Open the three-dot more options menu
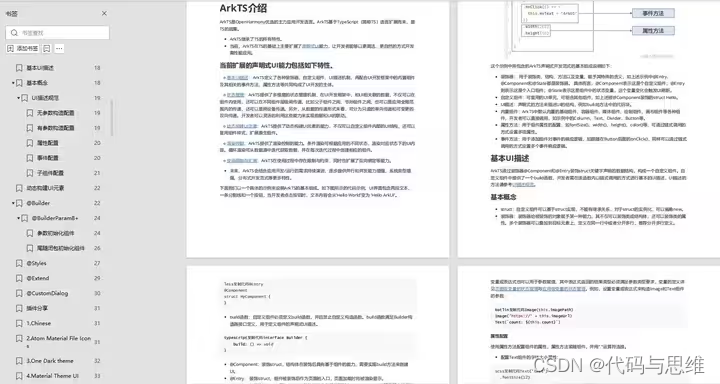This screenshot has height=384, width=720. coord(59,48)
